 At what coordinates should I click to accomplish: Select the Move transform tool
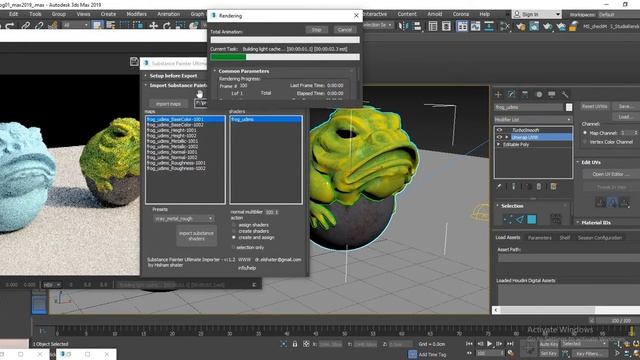tap(153, 26)
